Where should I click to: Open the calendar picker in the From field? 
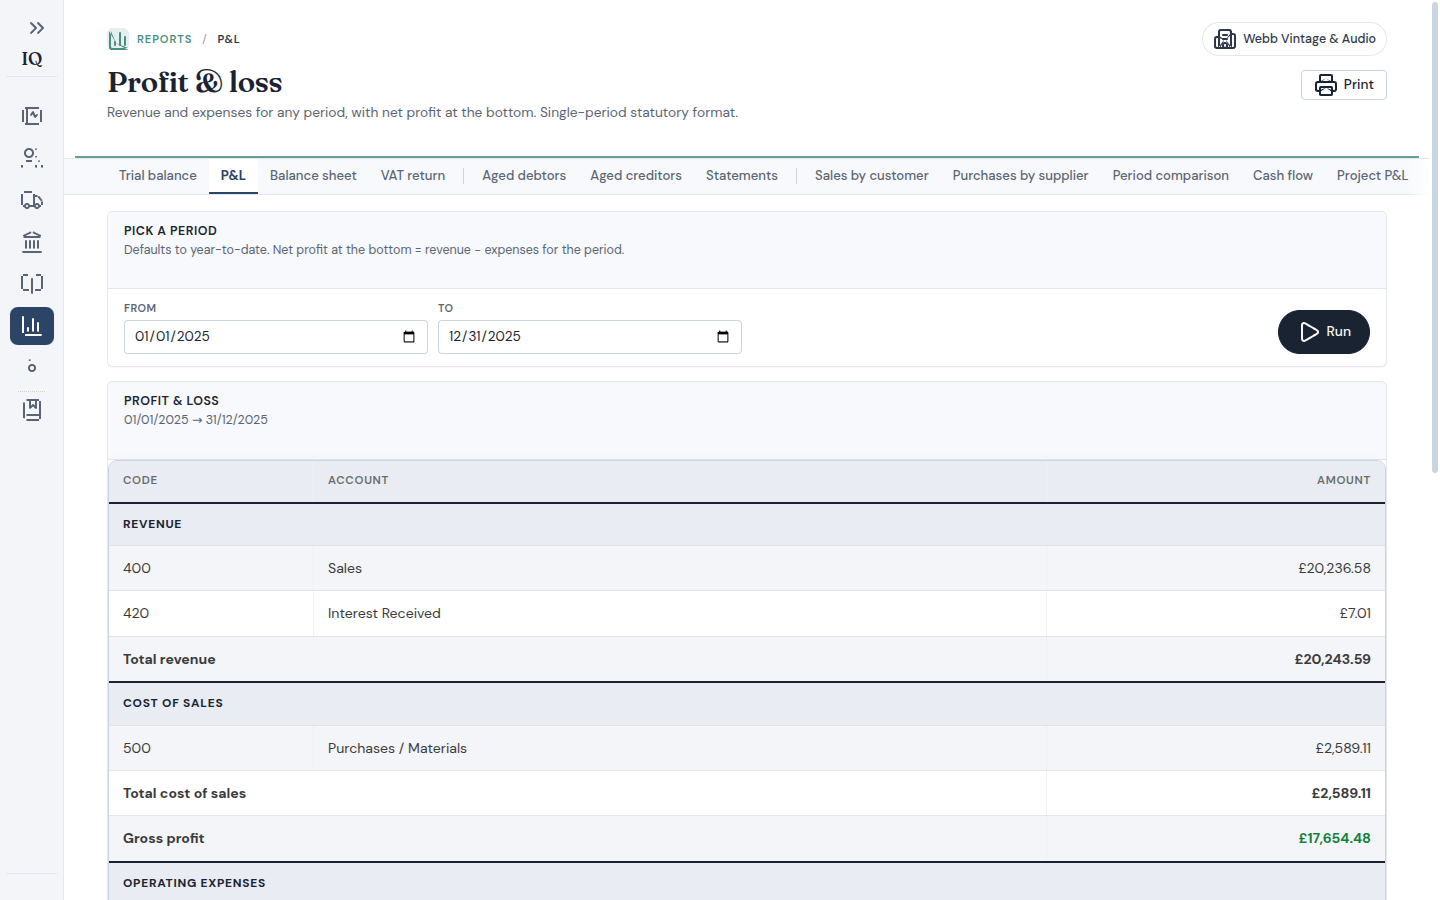409,337
